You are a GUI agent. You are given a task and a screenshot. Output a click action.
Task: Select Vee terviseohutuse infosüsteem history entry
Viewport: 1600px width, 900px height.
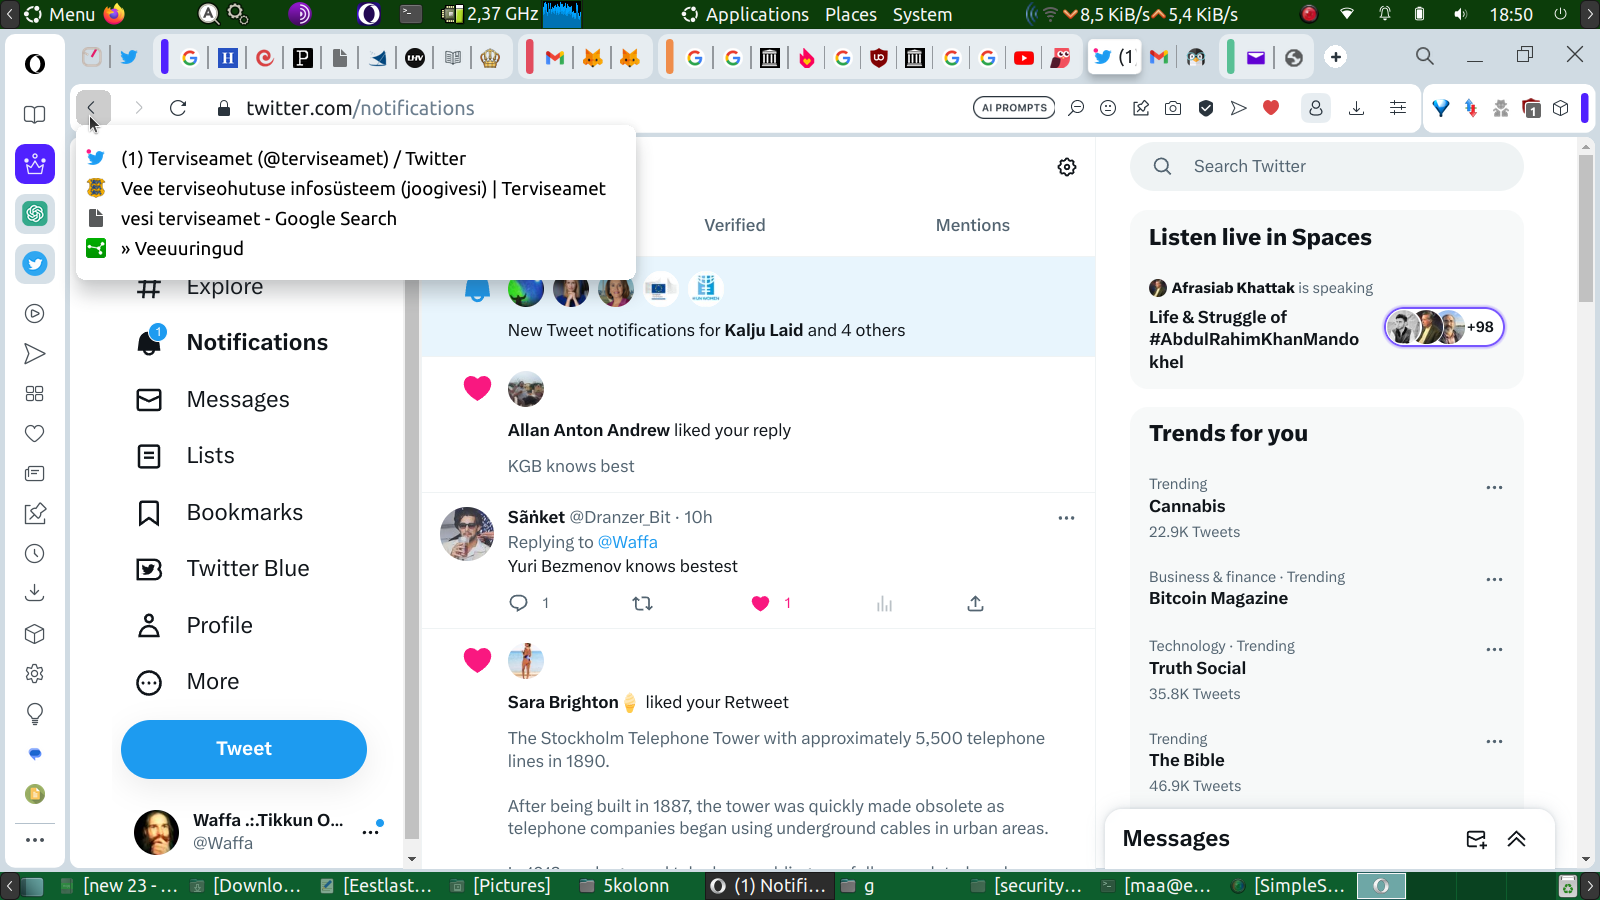(356, 188)
